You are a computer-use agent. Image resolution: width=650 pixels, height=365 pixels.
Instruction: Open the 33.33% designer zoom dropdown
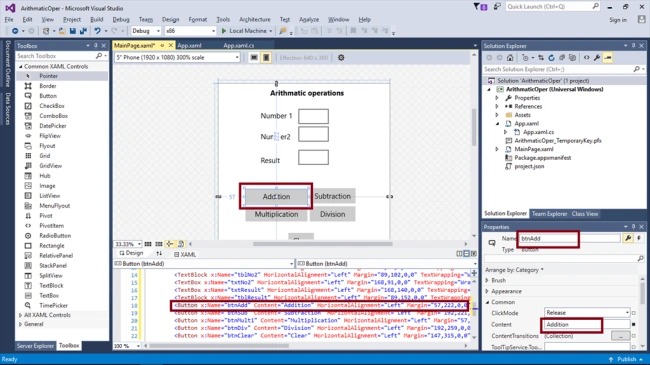coord(128,244)
